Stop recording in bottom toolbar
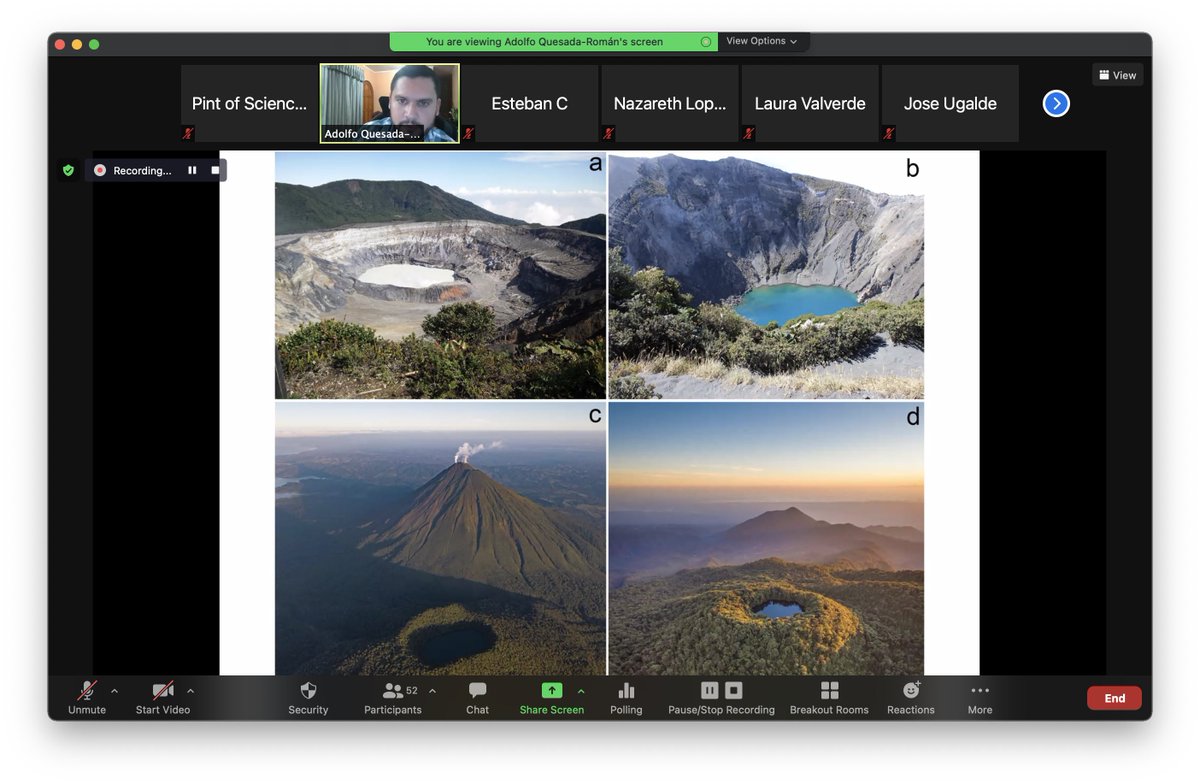Image resolution: width=1200 pixels, height=784 pixels. [734, 690]
